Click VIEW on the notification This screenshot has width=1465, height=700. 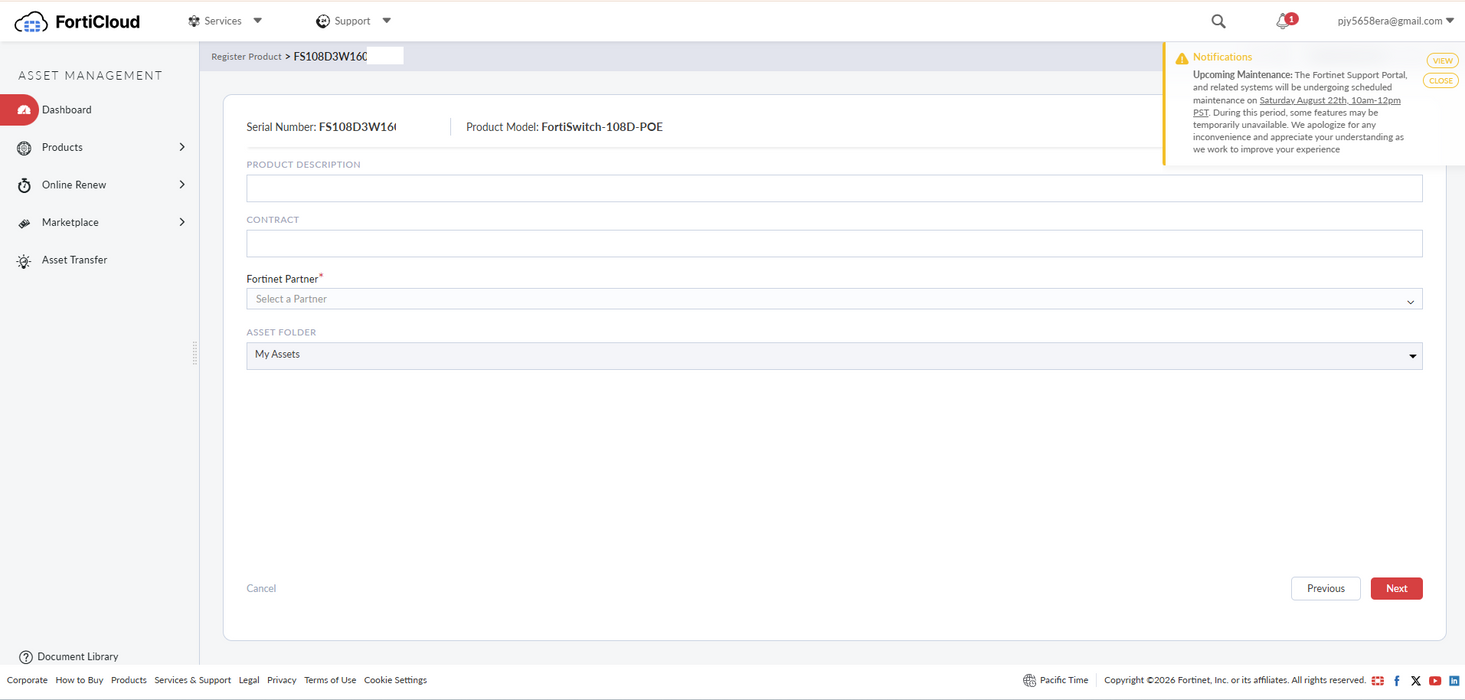tap(1442, 61)
